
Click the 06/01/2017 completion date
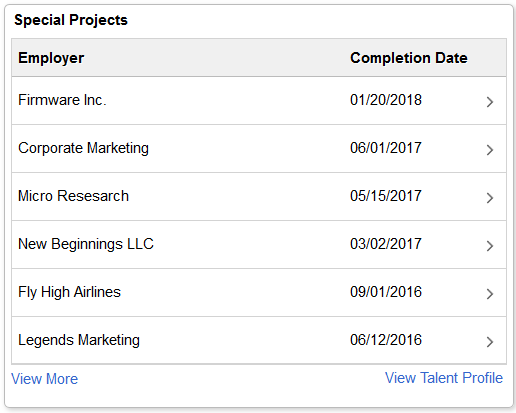tap(386, 148)
